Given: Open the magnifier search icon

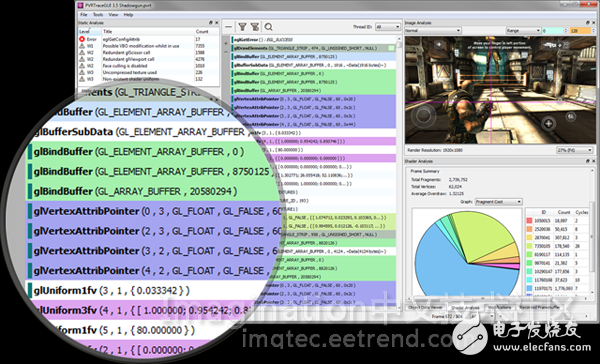Looking at the screenshot, I should [x=269, y=27].
